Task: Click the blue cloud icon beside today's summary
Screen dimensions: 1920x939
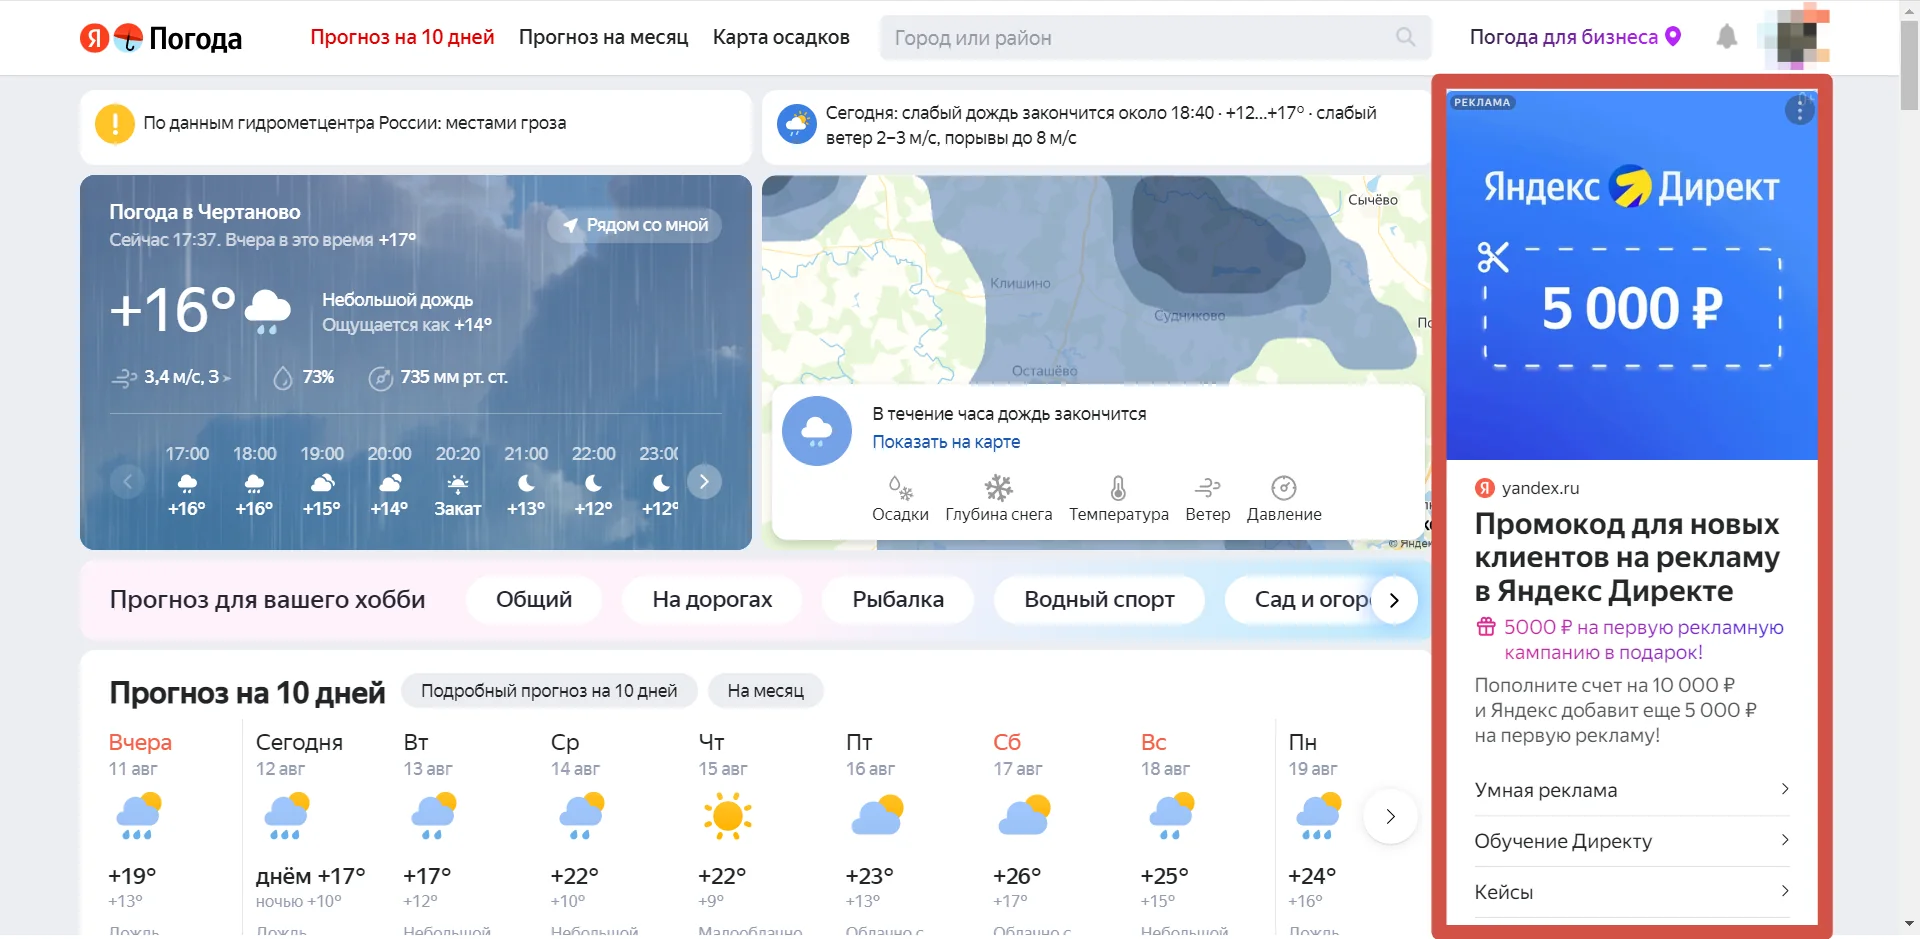Action: point(797,124)
